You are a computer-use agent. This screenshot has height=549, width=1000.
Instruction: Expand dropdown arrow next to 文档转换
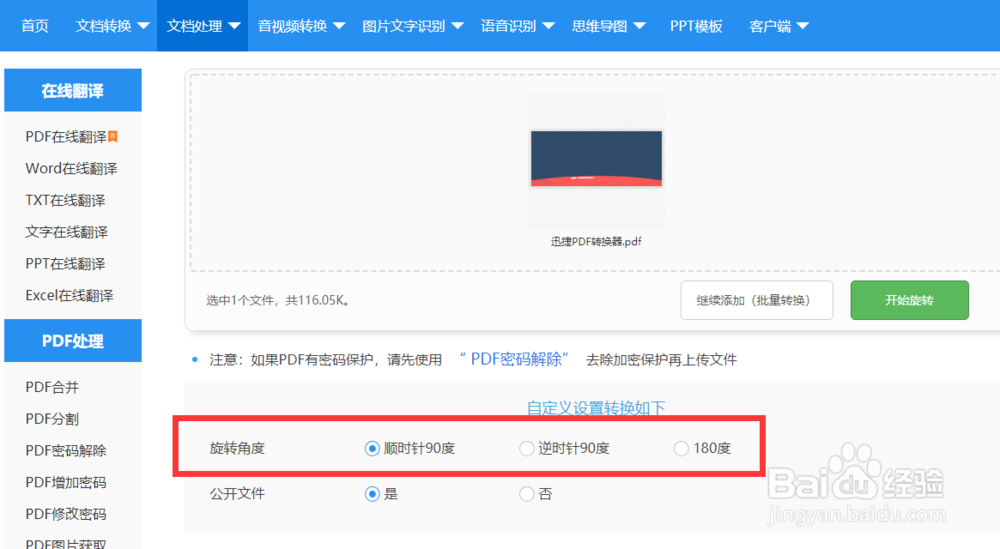pos(143,26)
